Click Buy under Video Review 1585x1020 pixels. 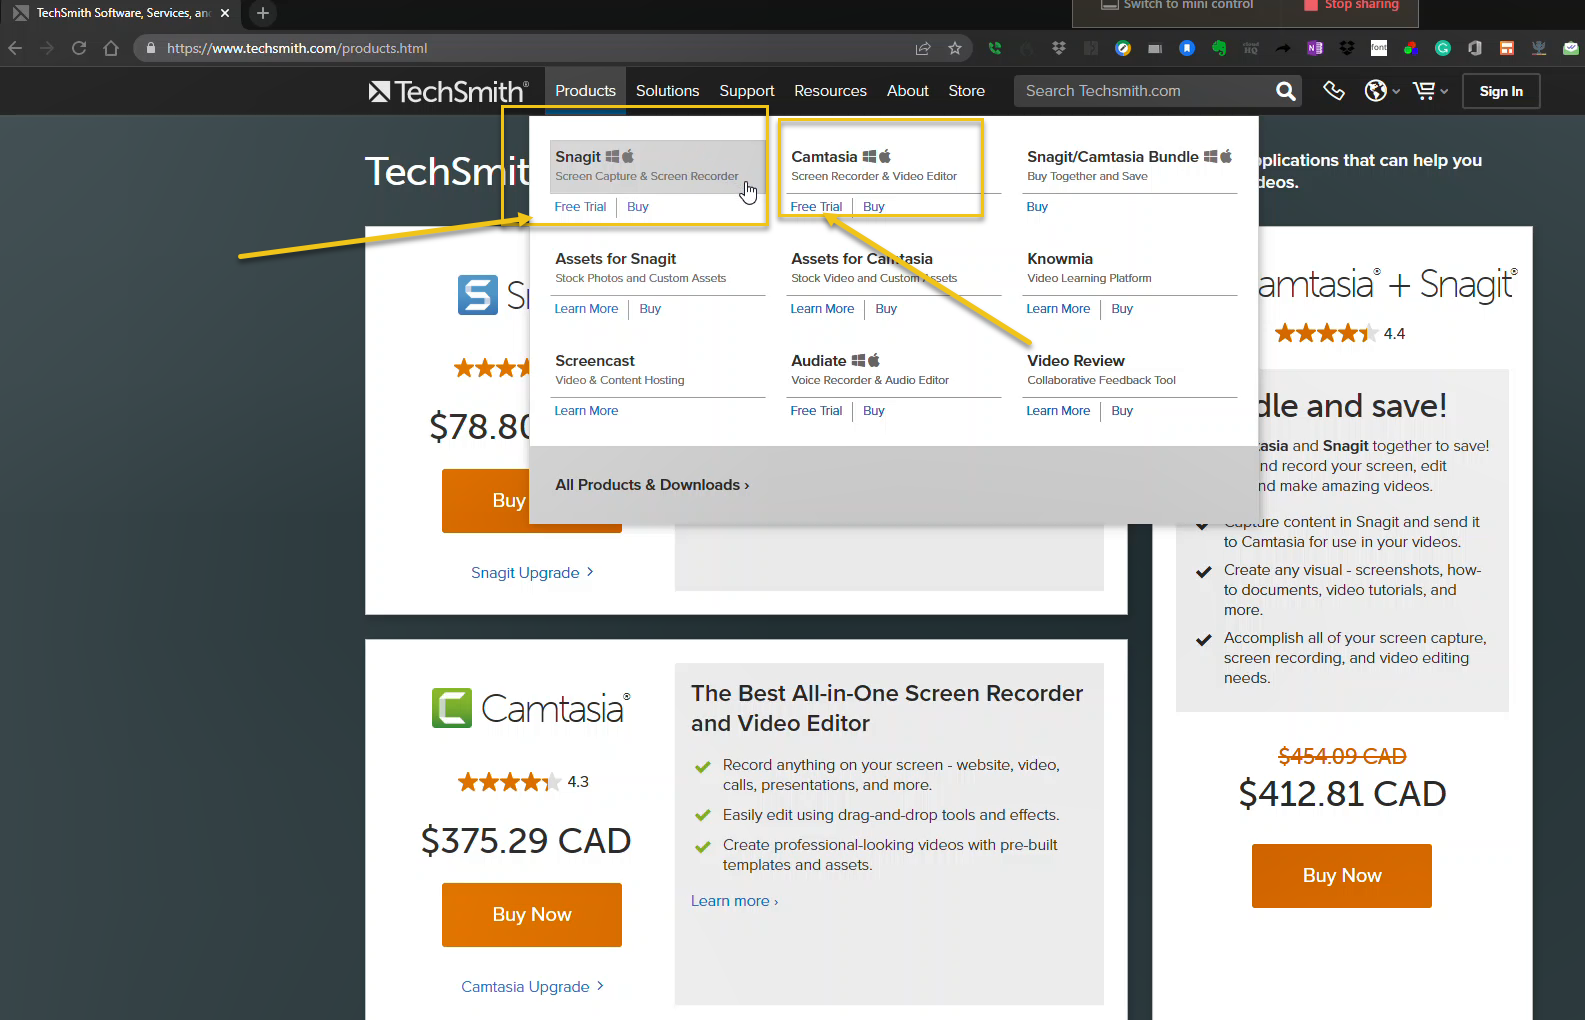click(x=1122, y=411)
